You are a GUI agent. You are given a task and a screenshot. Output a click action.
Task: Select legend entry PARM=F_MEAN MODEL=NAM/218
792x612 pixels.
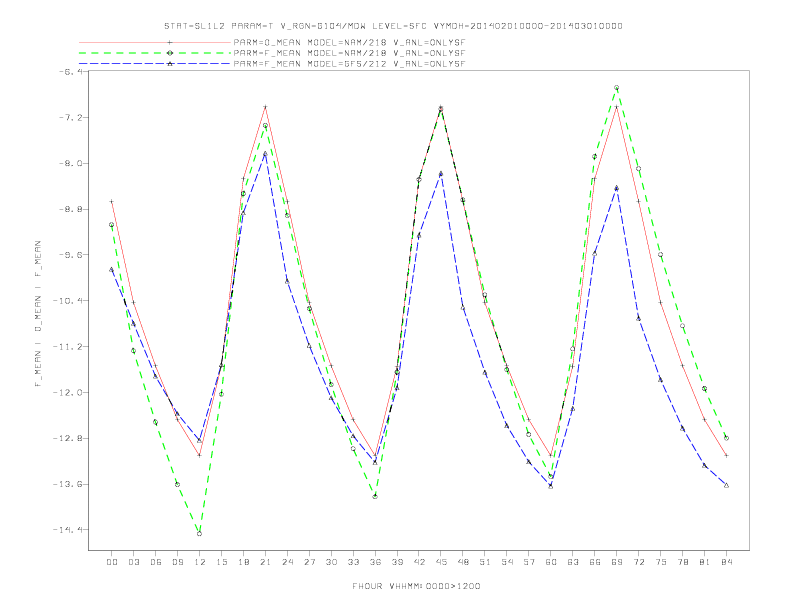349,53
